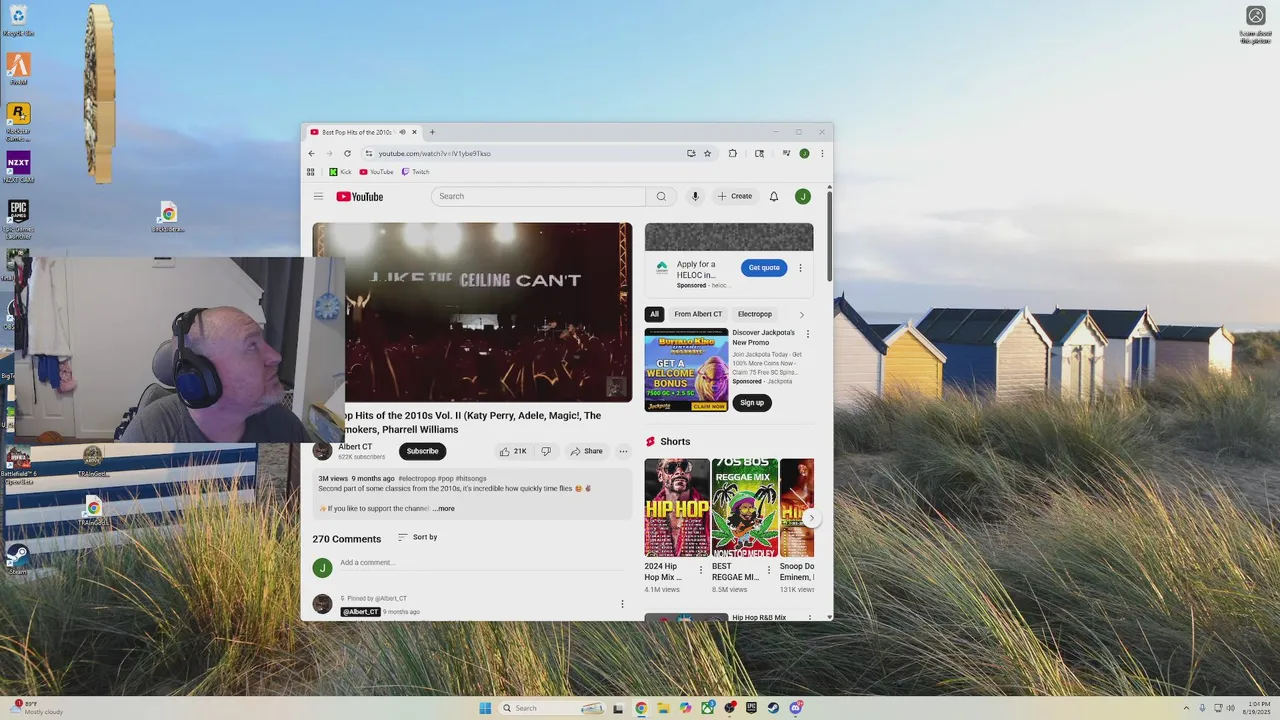Image resolution: width=1280 pixels, height=720 pixels.
Task: Click the Chrome profile avatar in toolbar
Action: tap(804, 153)
